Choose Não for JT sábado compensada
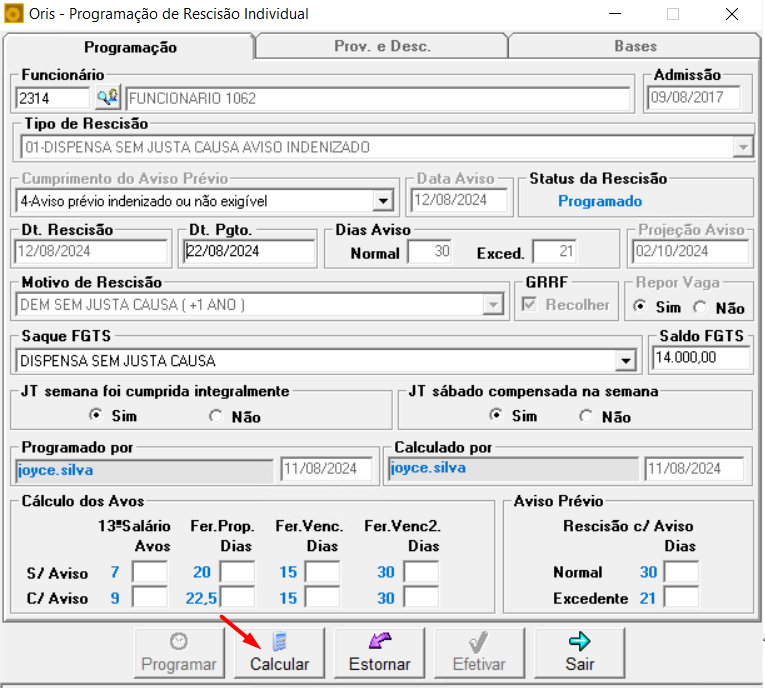 [586, 417]
